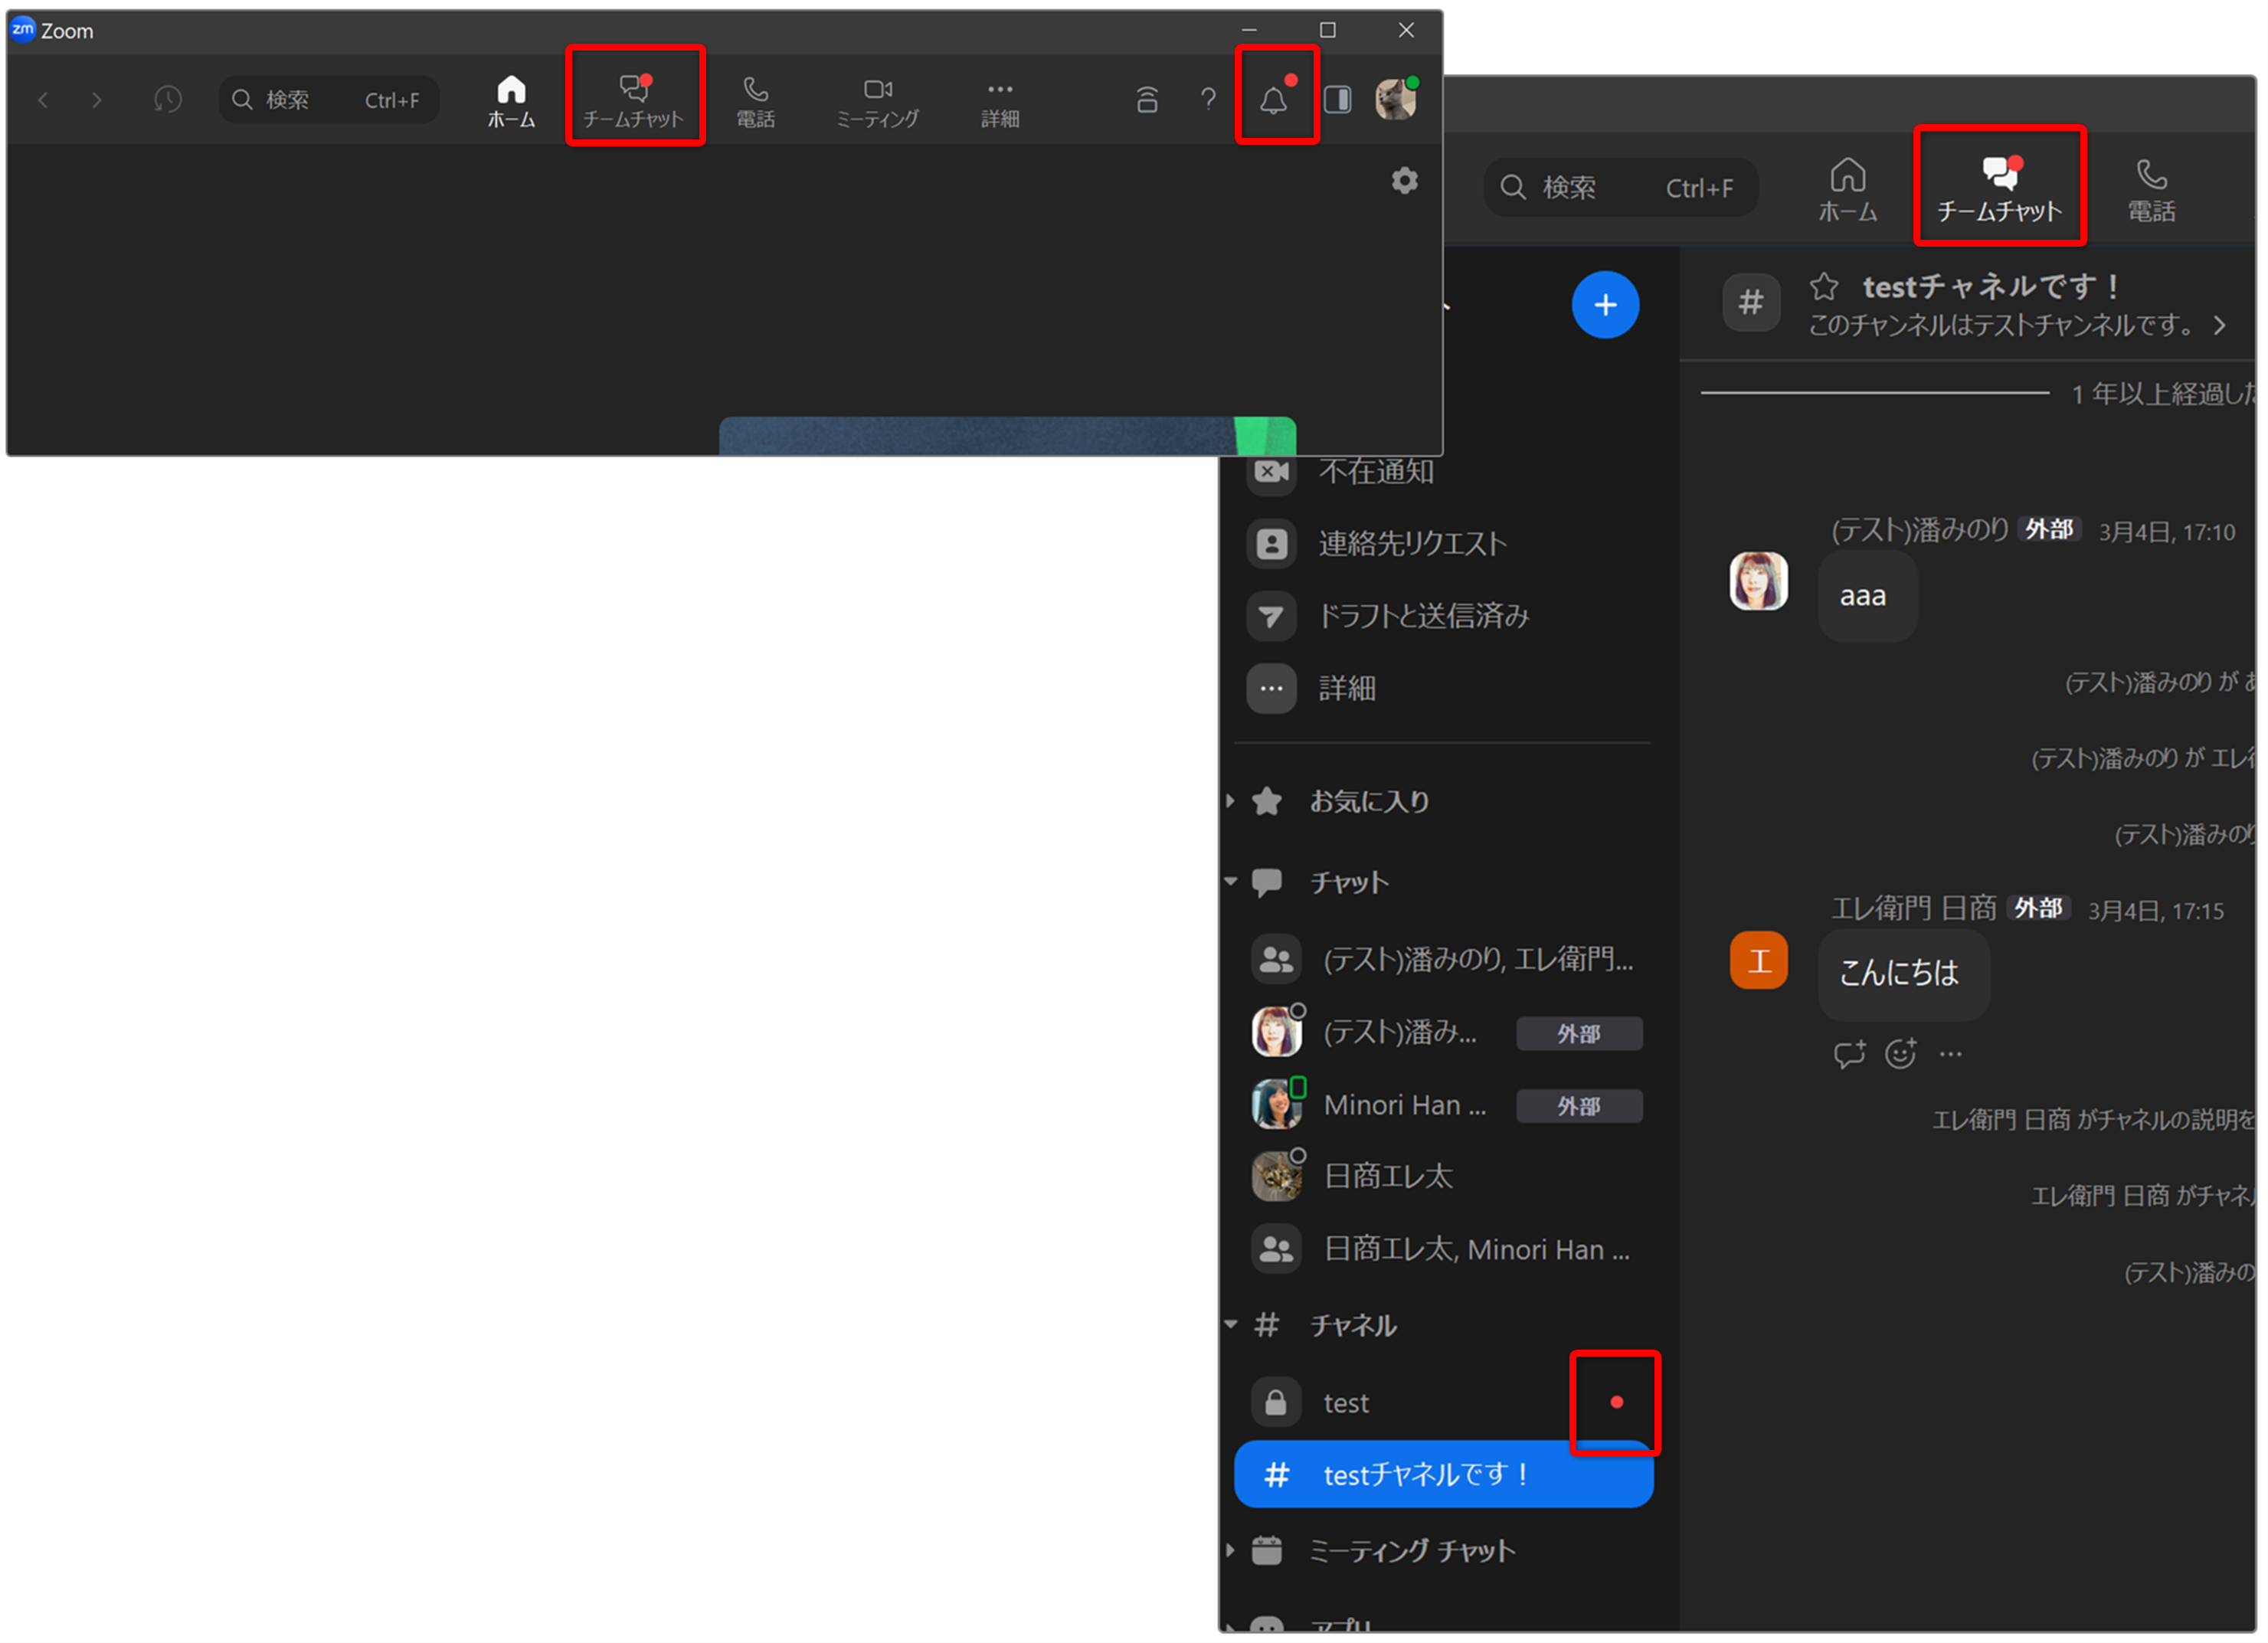The image size is (2268, 1643).
Task: Open chat with (テスト)潘み... 外部
Action: click(1444, 1033)
